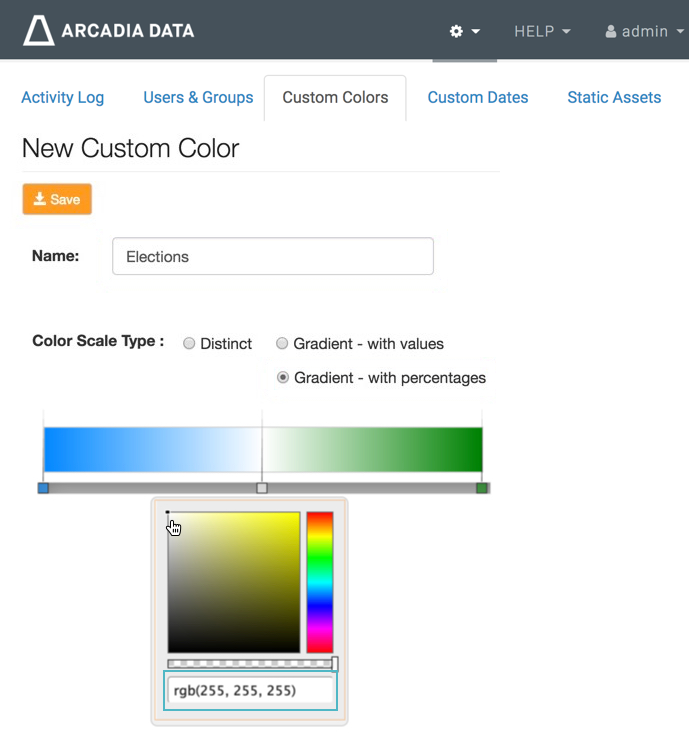Expand the HELP dropdown menu
Viewport: 689px width, 733px height.
click(542, 31)
